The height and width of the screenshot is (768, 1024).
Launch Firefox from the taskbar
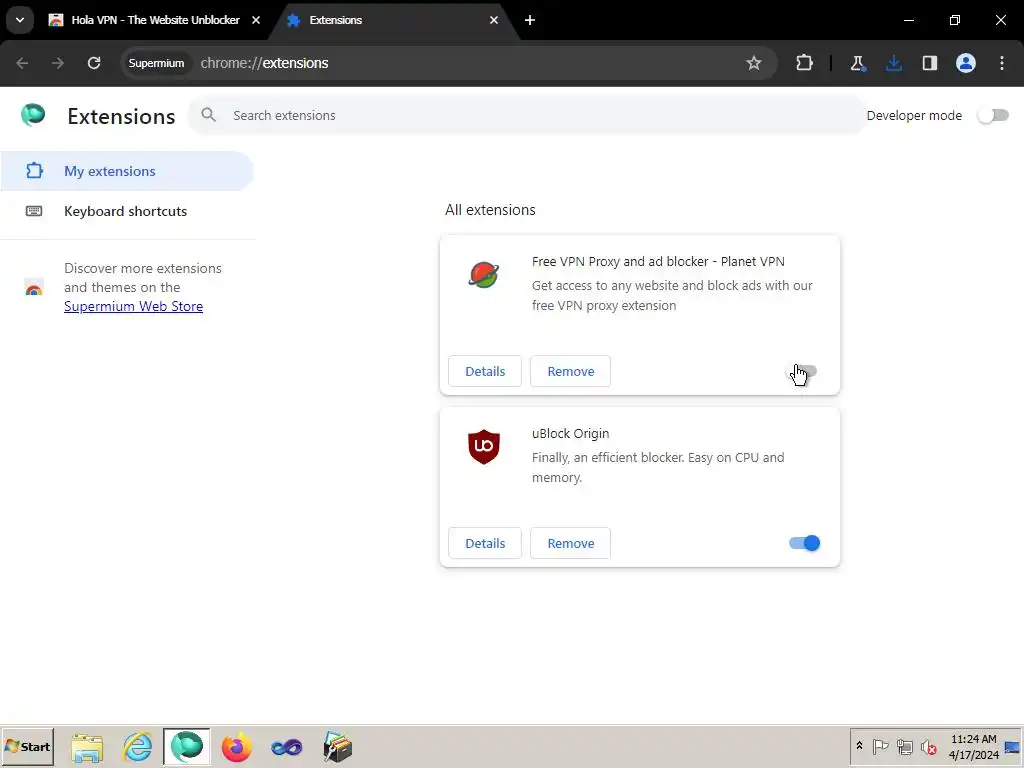[236, 747]
